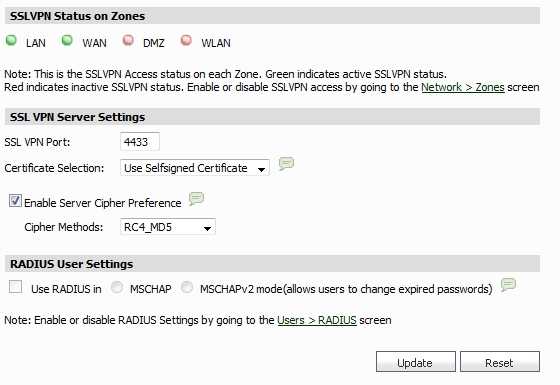The image size is (560, 385).
Task: Open the Network > Zones link
Action: (x=463, y=87)
